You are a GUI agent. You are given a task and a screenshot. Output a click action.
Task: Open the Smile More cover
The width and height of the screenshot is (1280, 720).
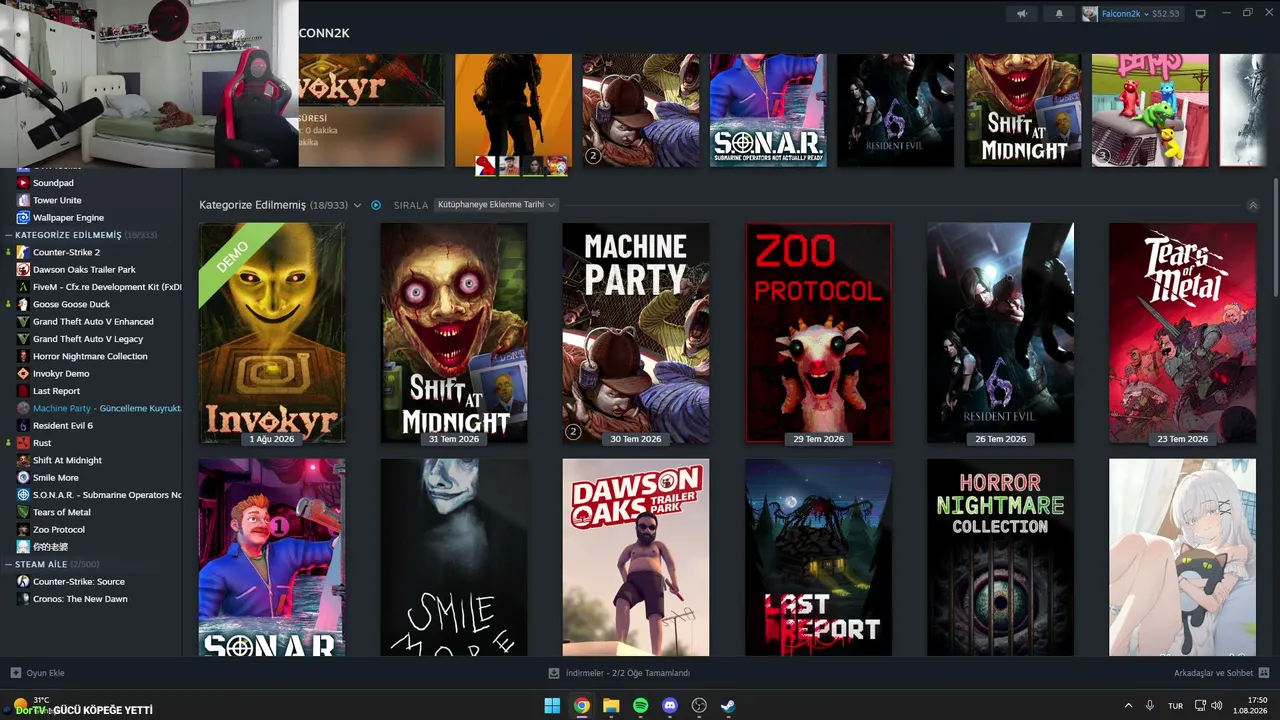pos(454,557)
